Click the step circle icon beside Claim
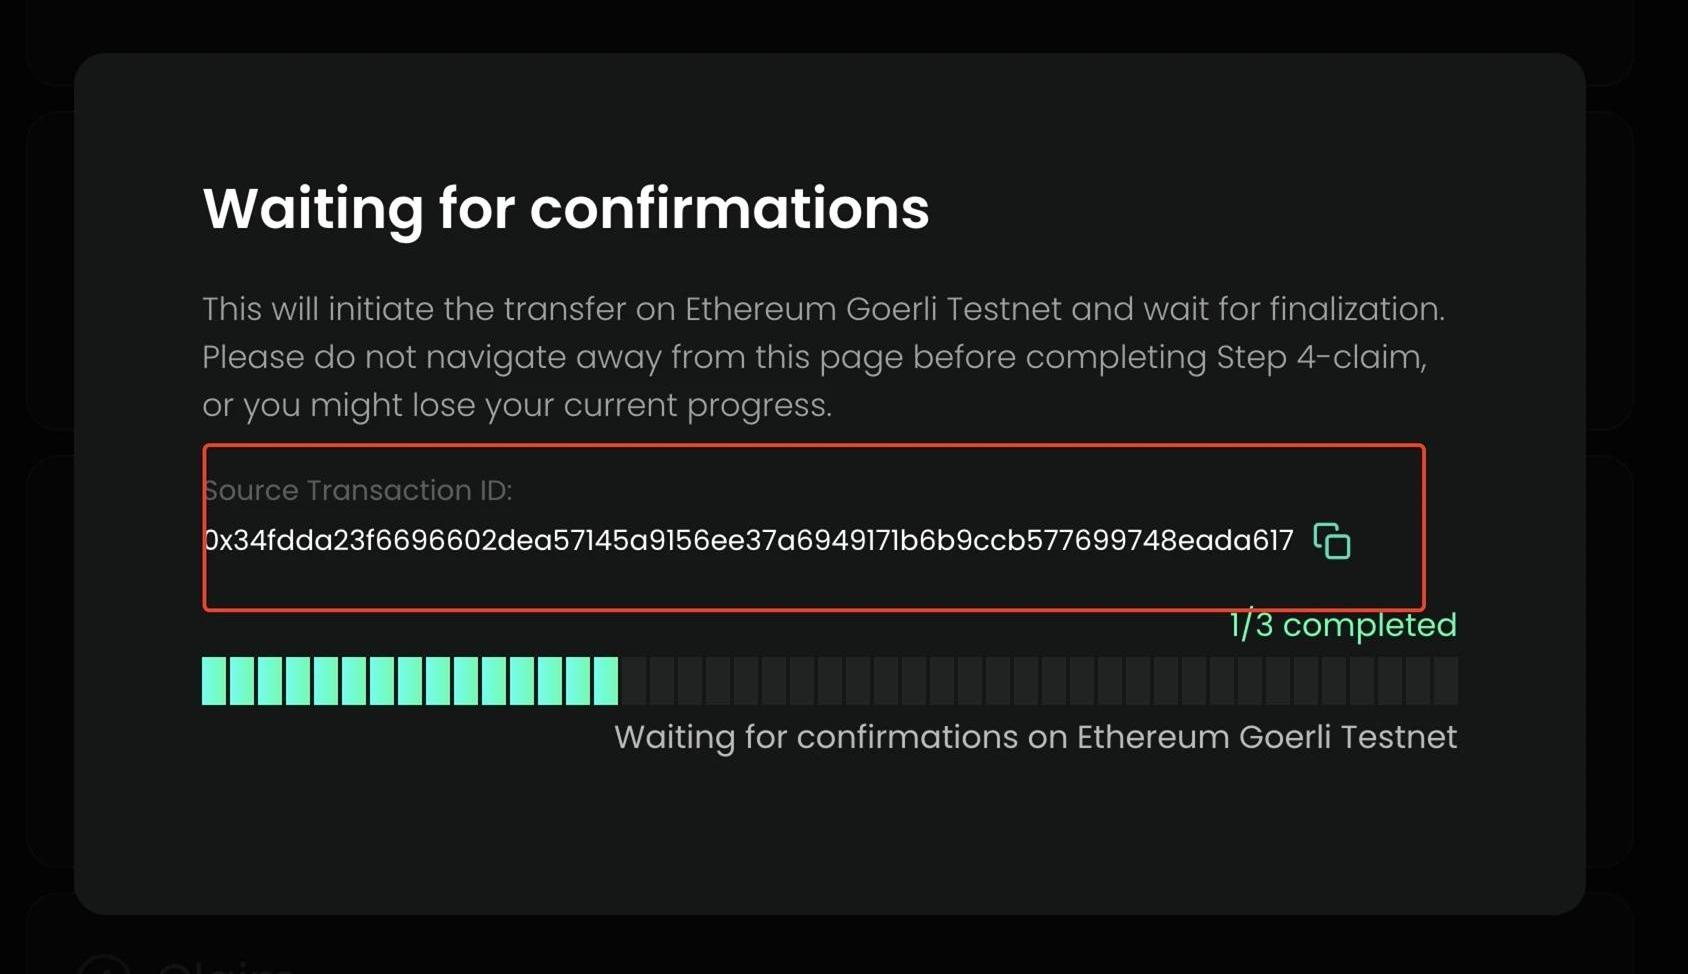This screenshot has height=974, width=1688. click(104, 966)
